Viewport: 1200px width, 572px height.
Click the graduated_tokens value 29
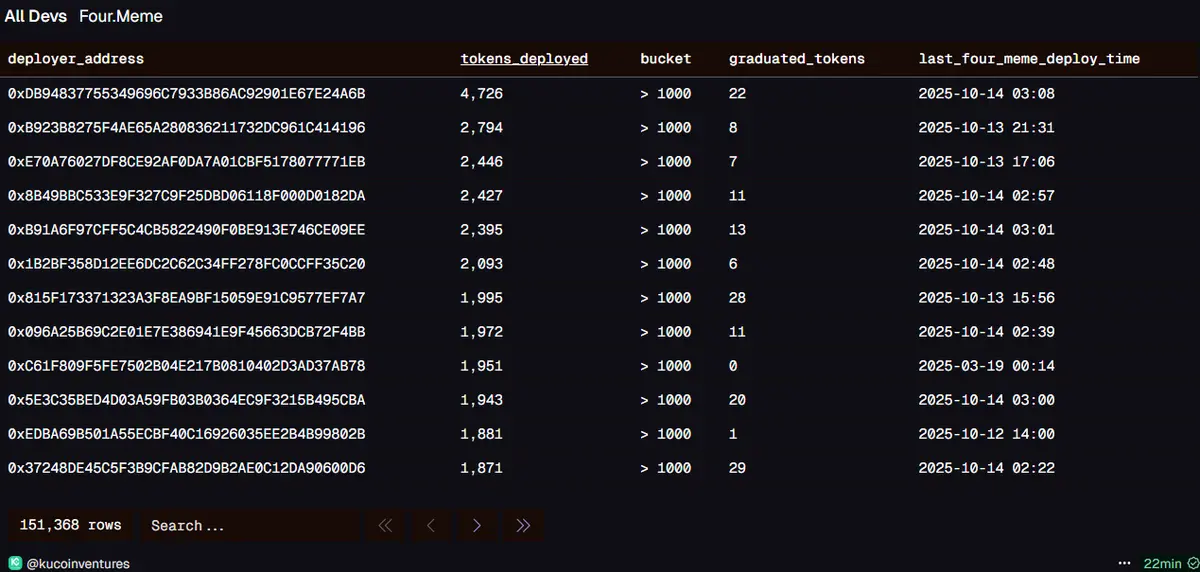738,468
